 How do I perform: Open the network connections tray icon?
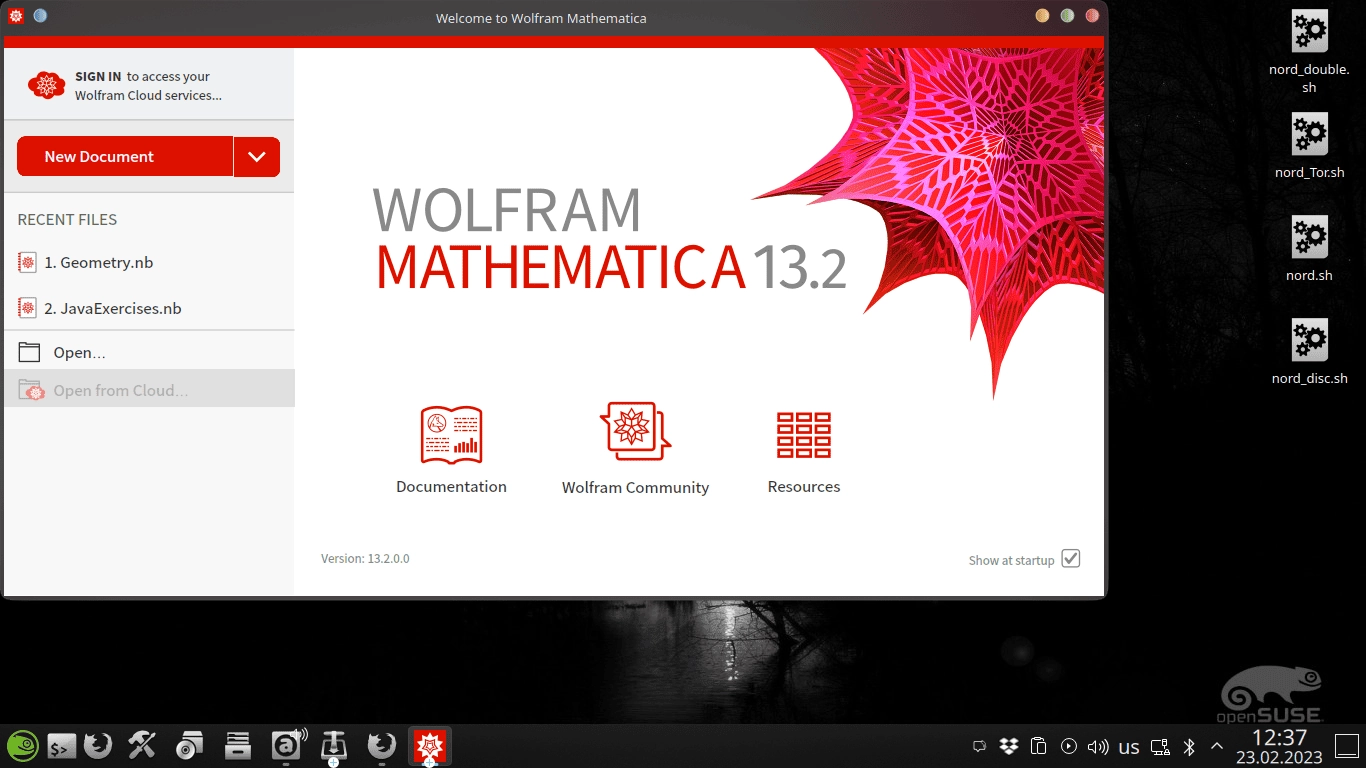1160,746
